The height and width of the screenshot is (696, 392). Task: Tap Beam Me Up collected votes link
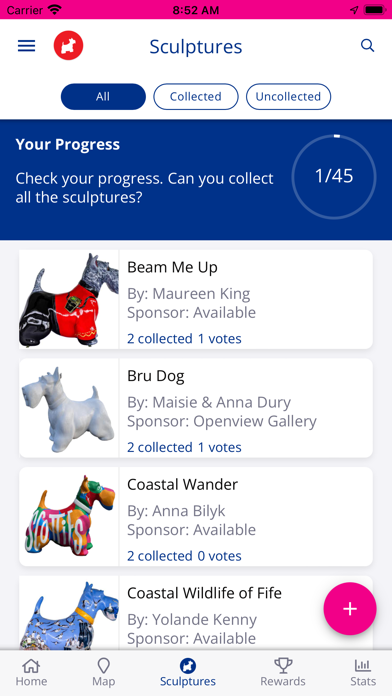coord(184,339)
